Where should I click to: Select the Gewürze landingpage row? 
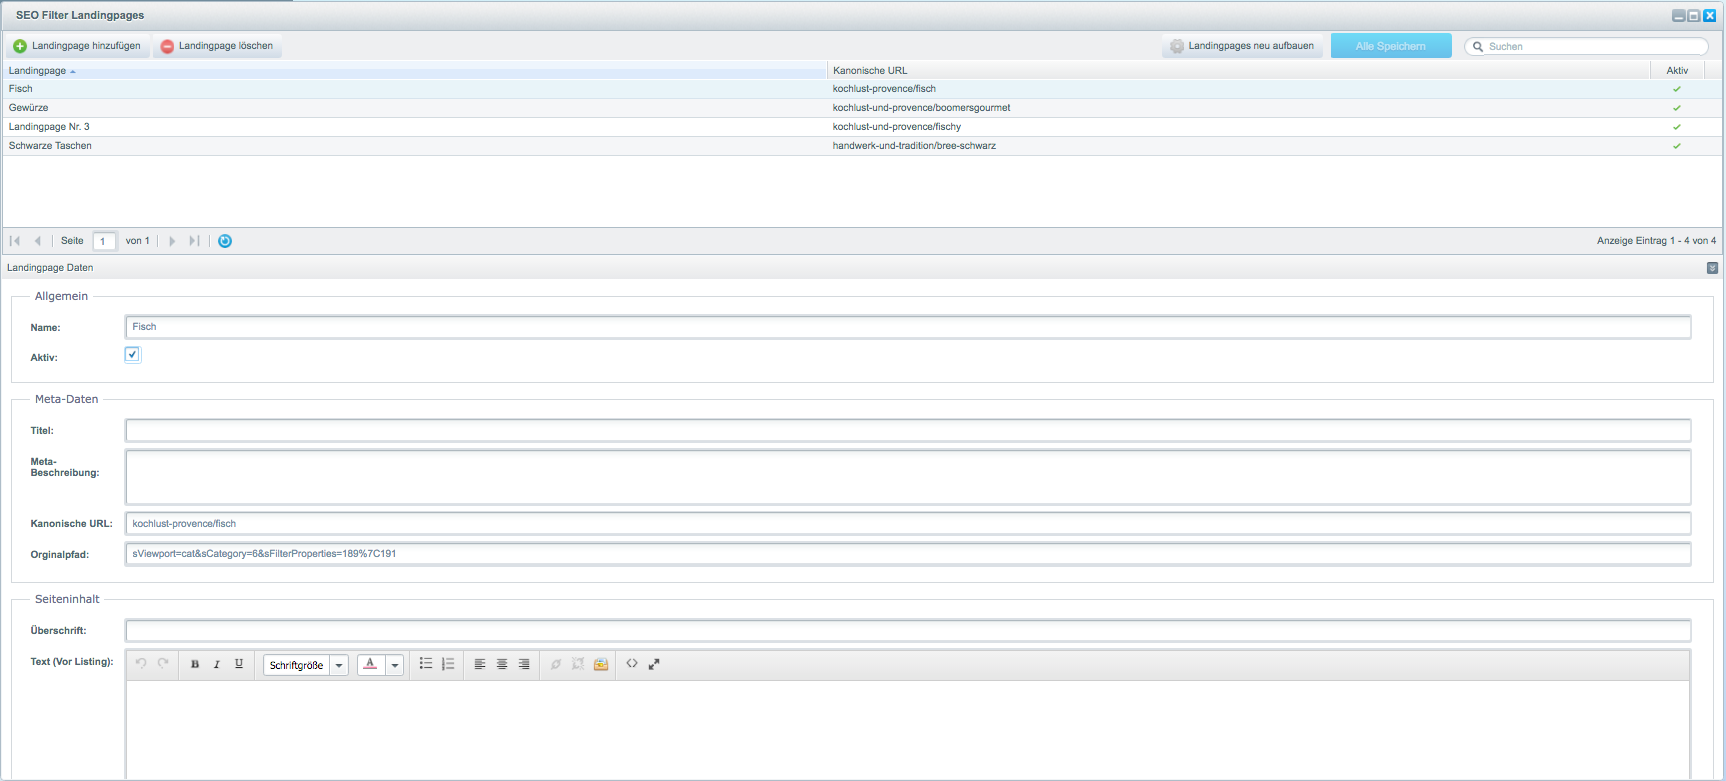click(862, 108)
